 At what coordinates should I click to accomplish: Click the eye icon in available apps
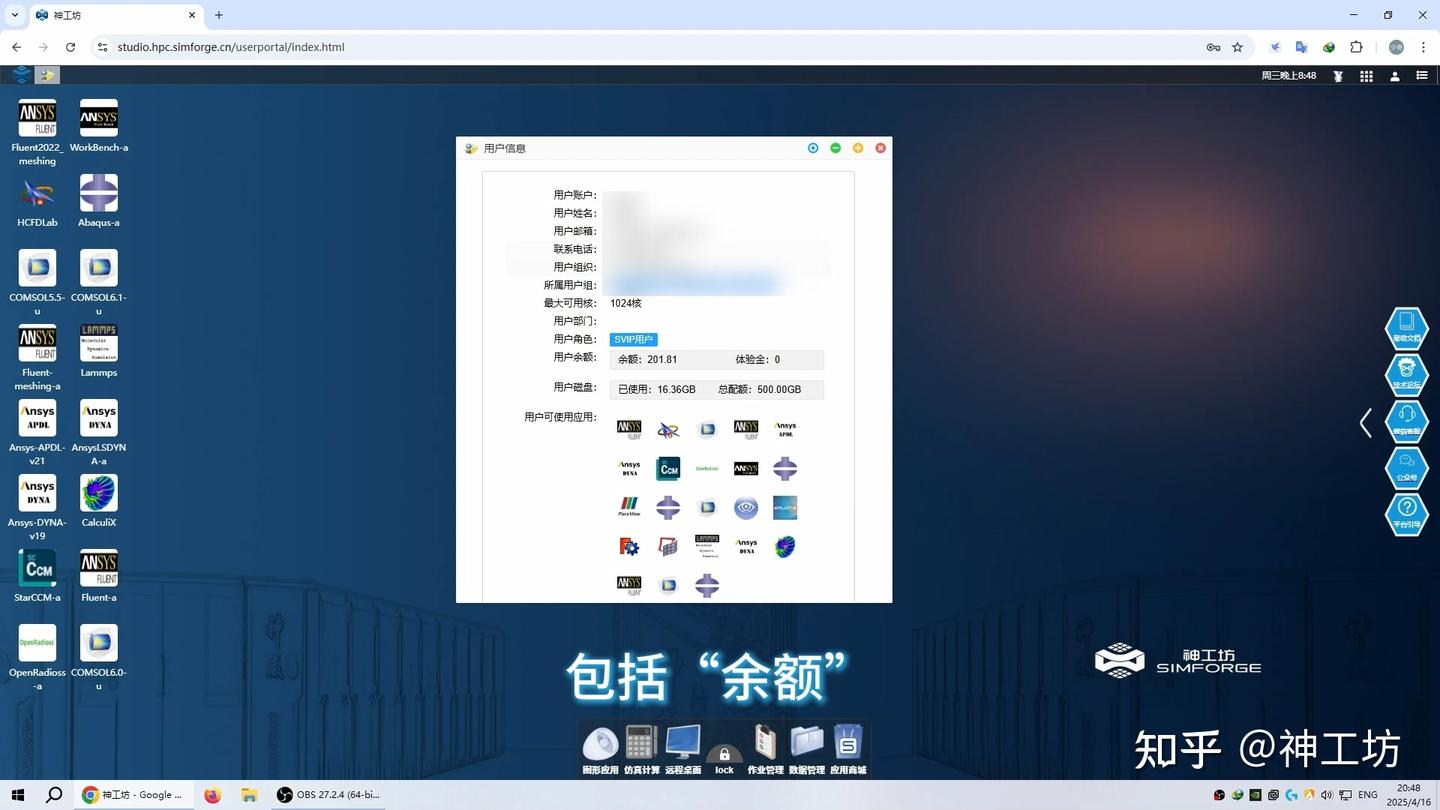(746, 507)
